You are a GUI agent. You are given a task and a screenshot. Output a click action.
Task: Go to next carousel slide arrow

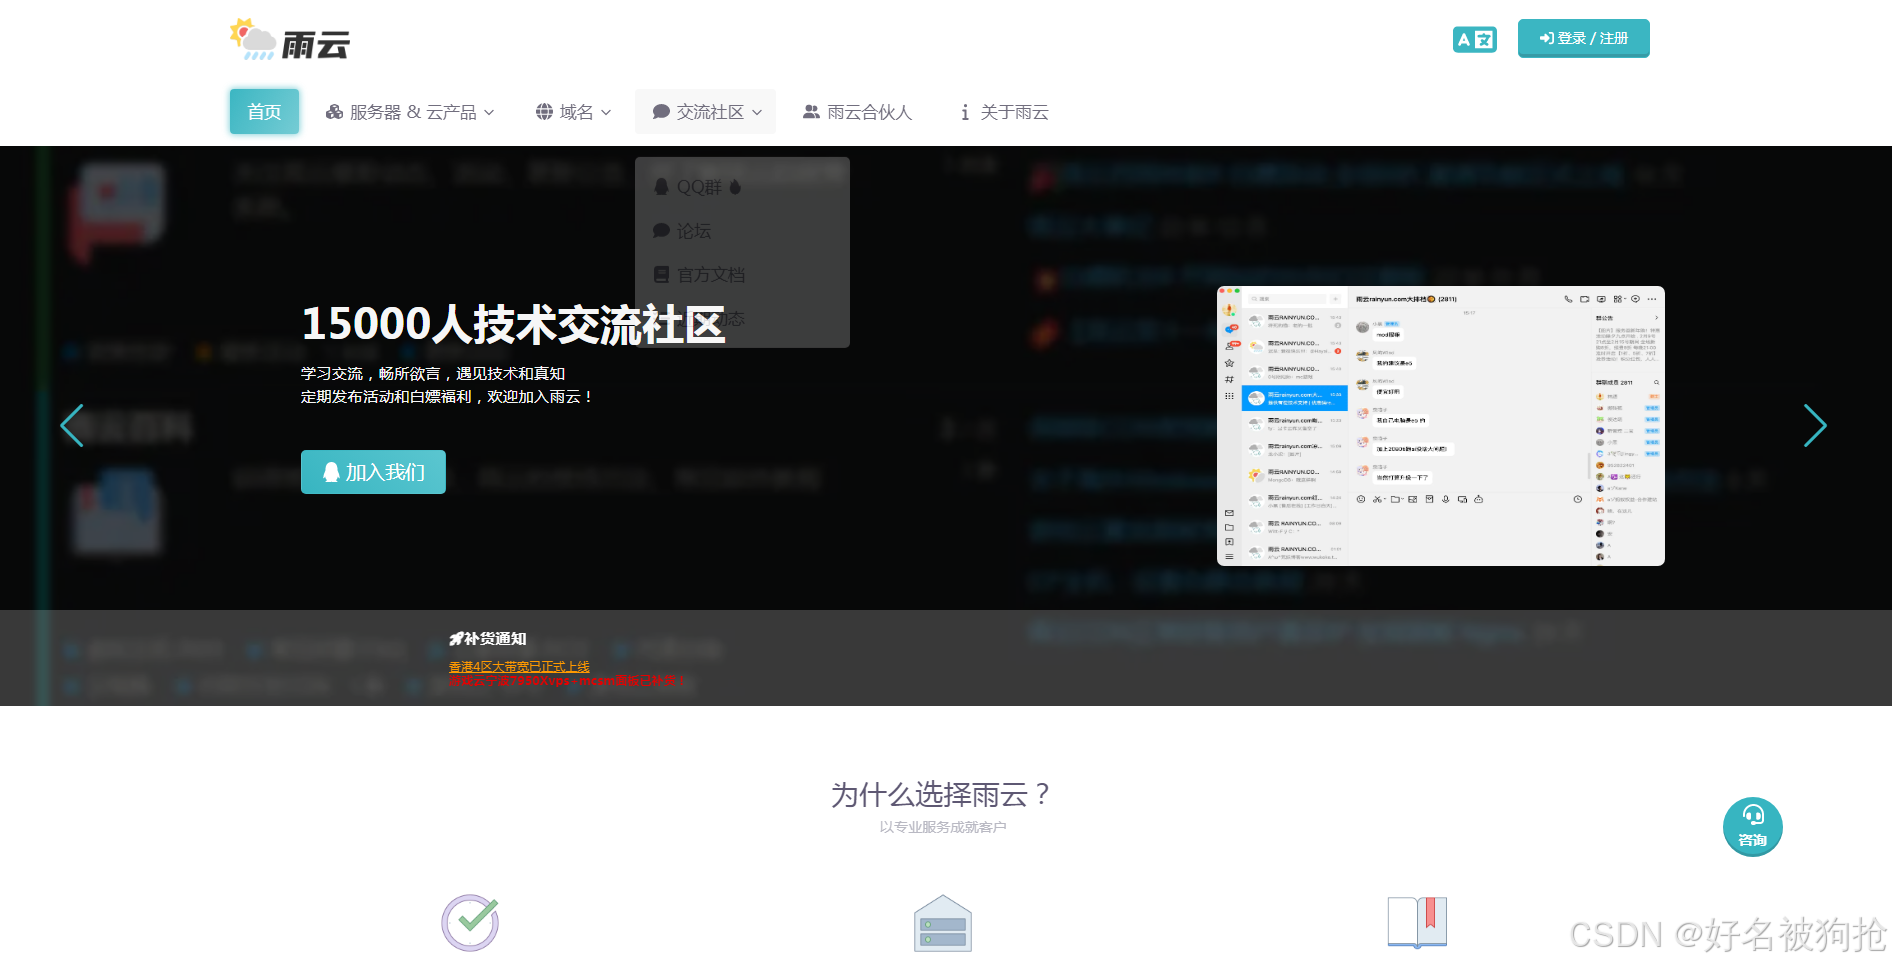click(x=1815, y=426)
